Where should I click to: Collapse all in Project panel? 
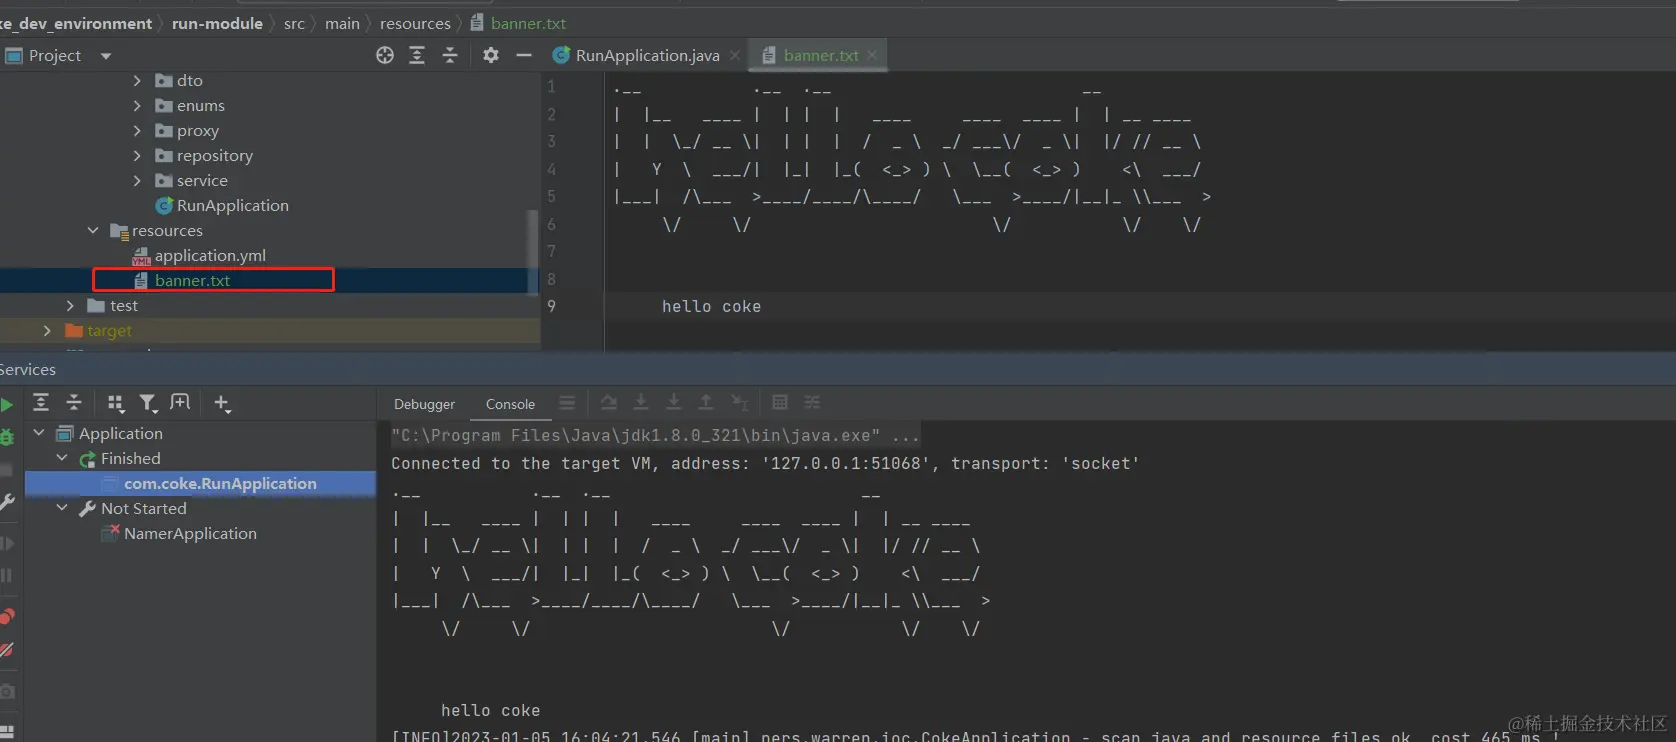pos(450,55)
